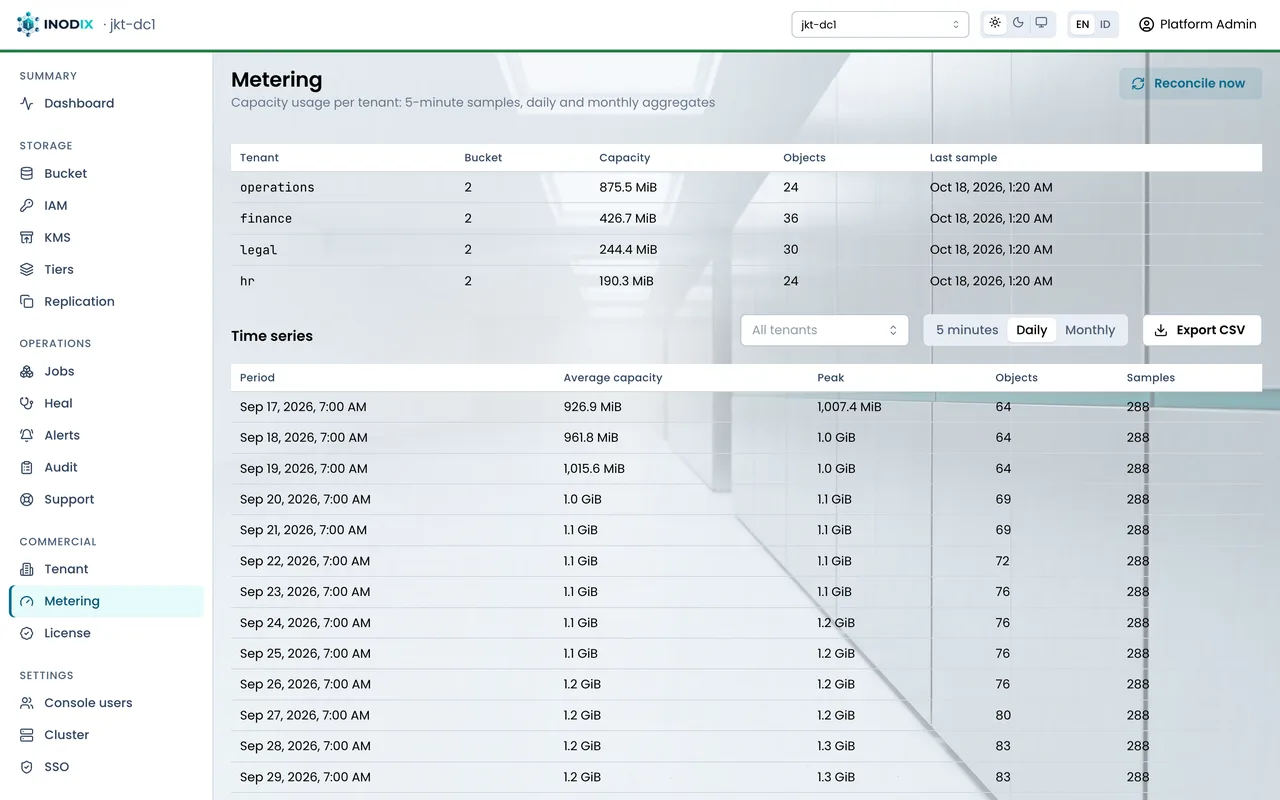The image size is (1280, 800).
Task: Set language to ID
Action: (1105, 24)
